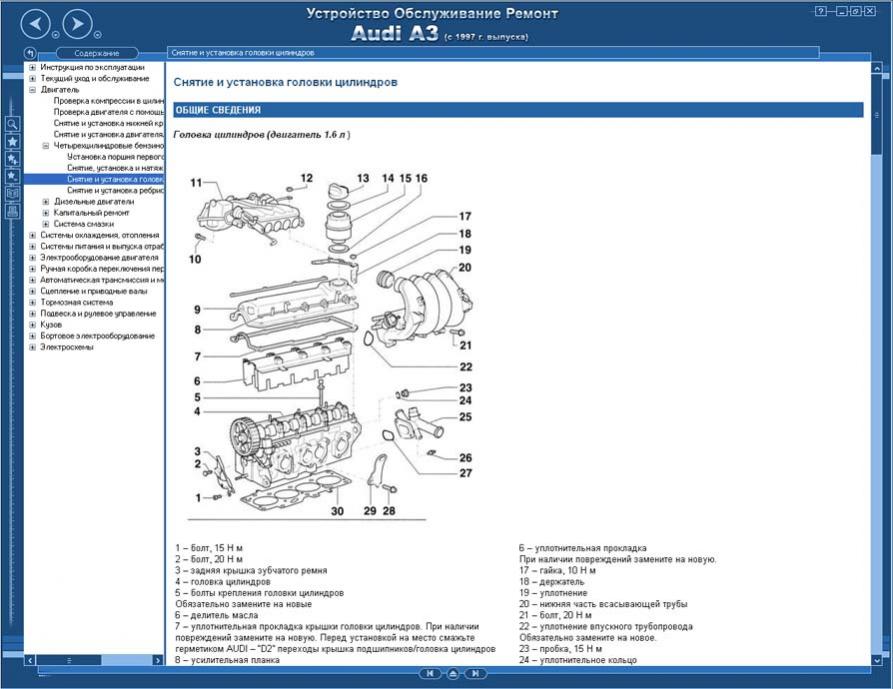
Task: Expand Инструкция по эксплуатации
Action: [x=32, y=67]
